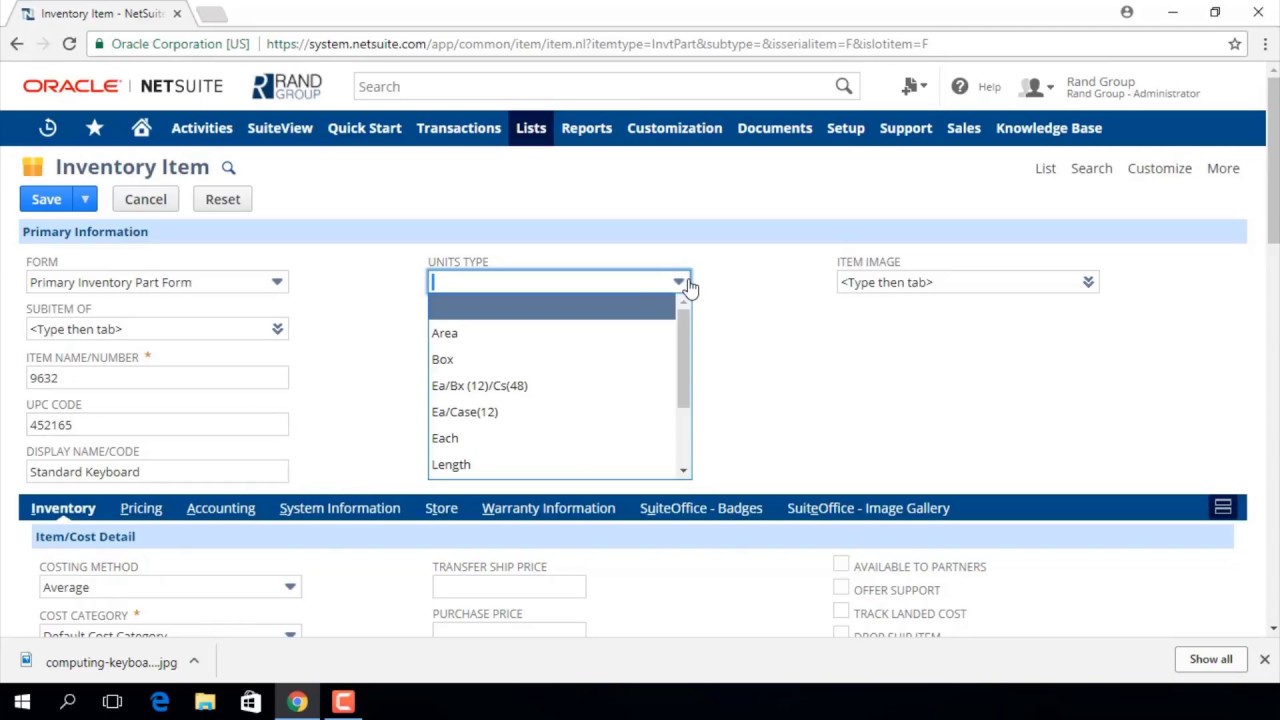Open Windows search on taskbar
The height and width of the screenshot is (720, 1280).
68,702
